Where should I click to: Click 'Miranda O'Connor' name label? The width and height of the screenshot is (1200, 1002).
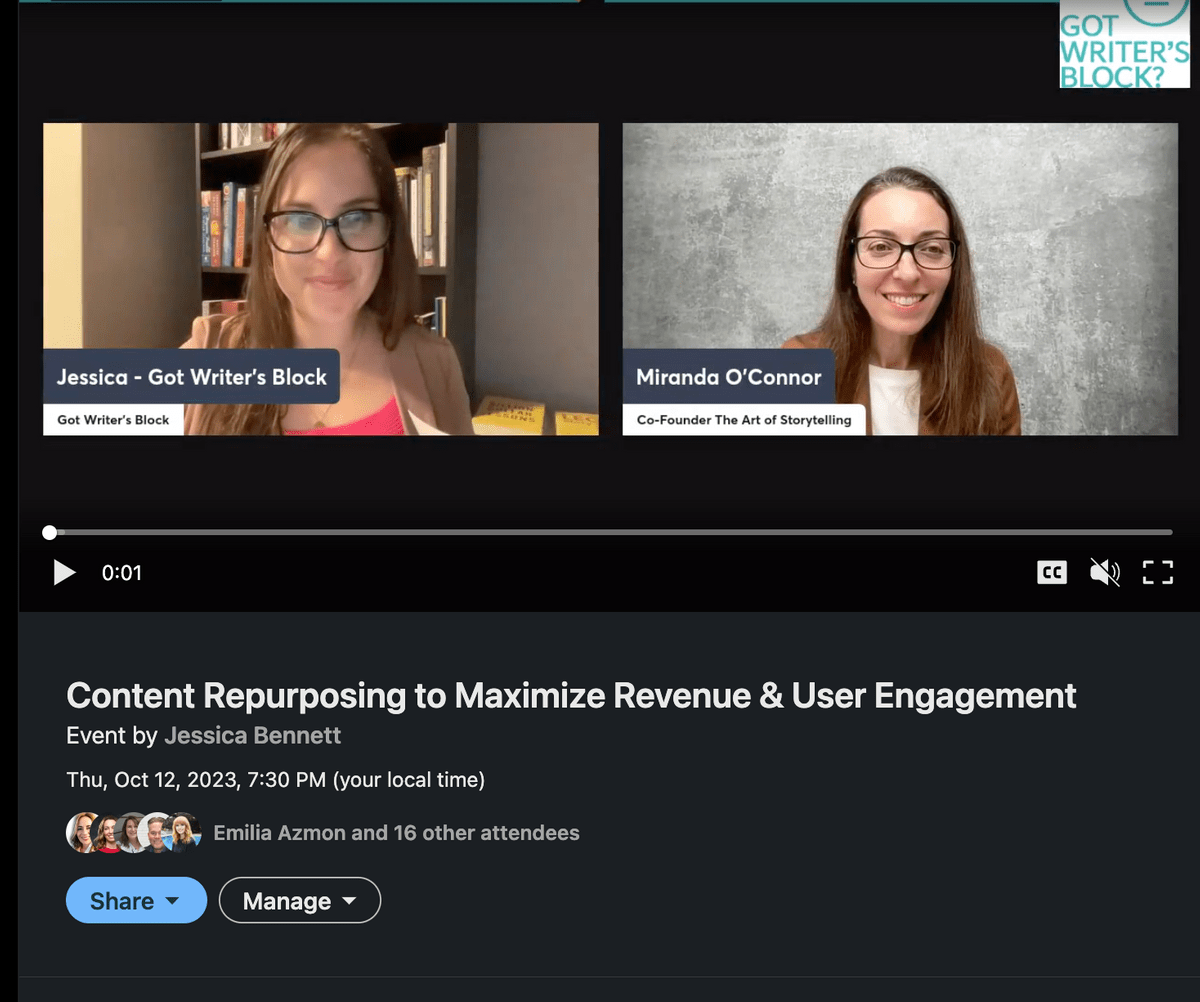pos(729,377)
